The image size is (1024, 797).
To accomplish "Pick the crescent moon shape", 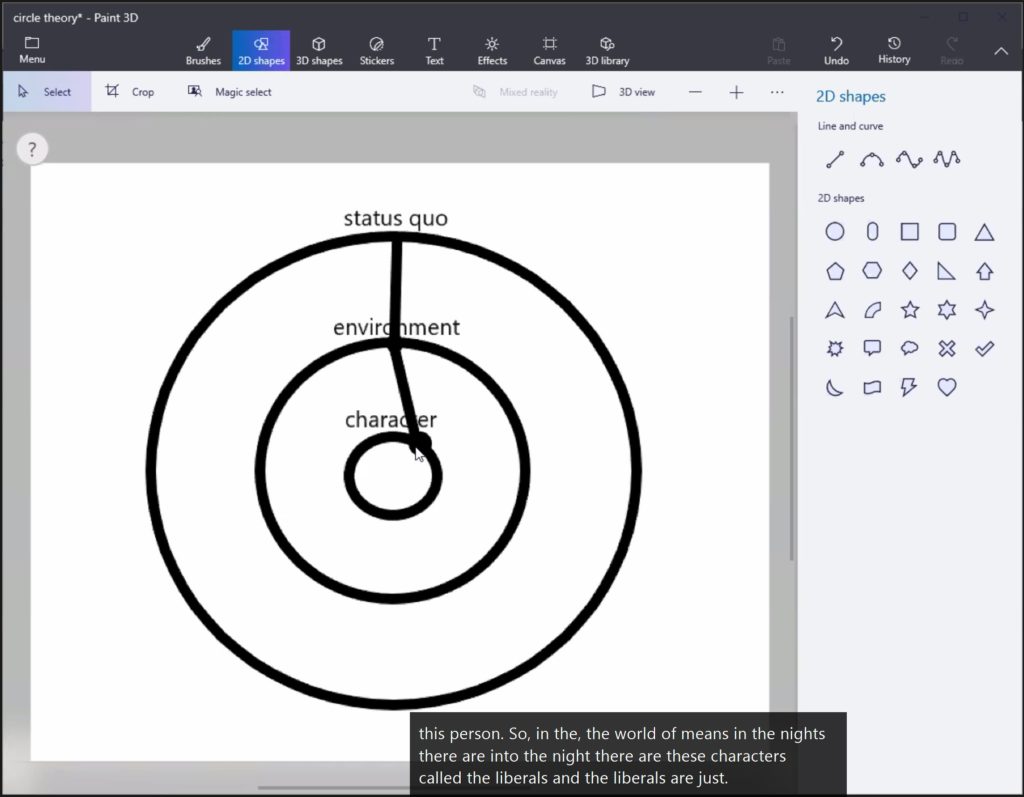I will click(835, 387).
